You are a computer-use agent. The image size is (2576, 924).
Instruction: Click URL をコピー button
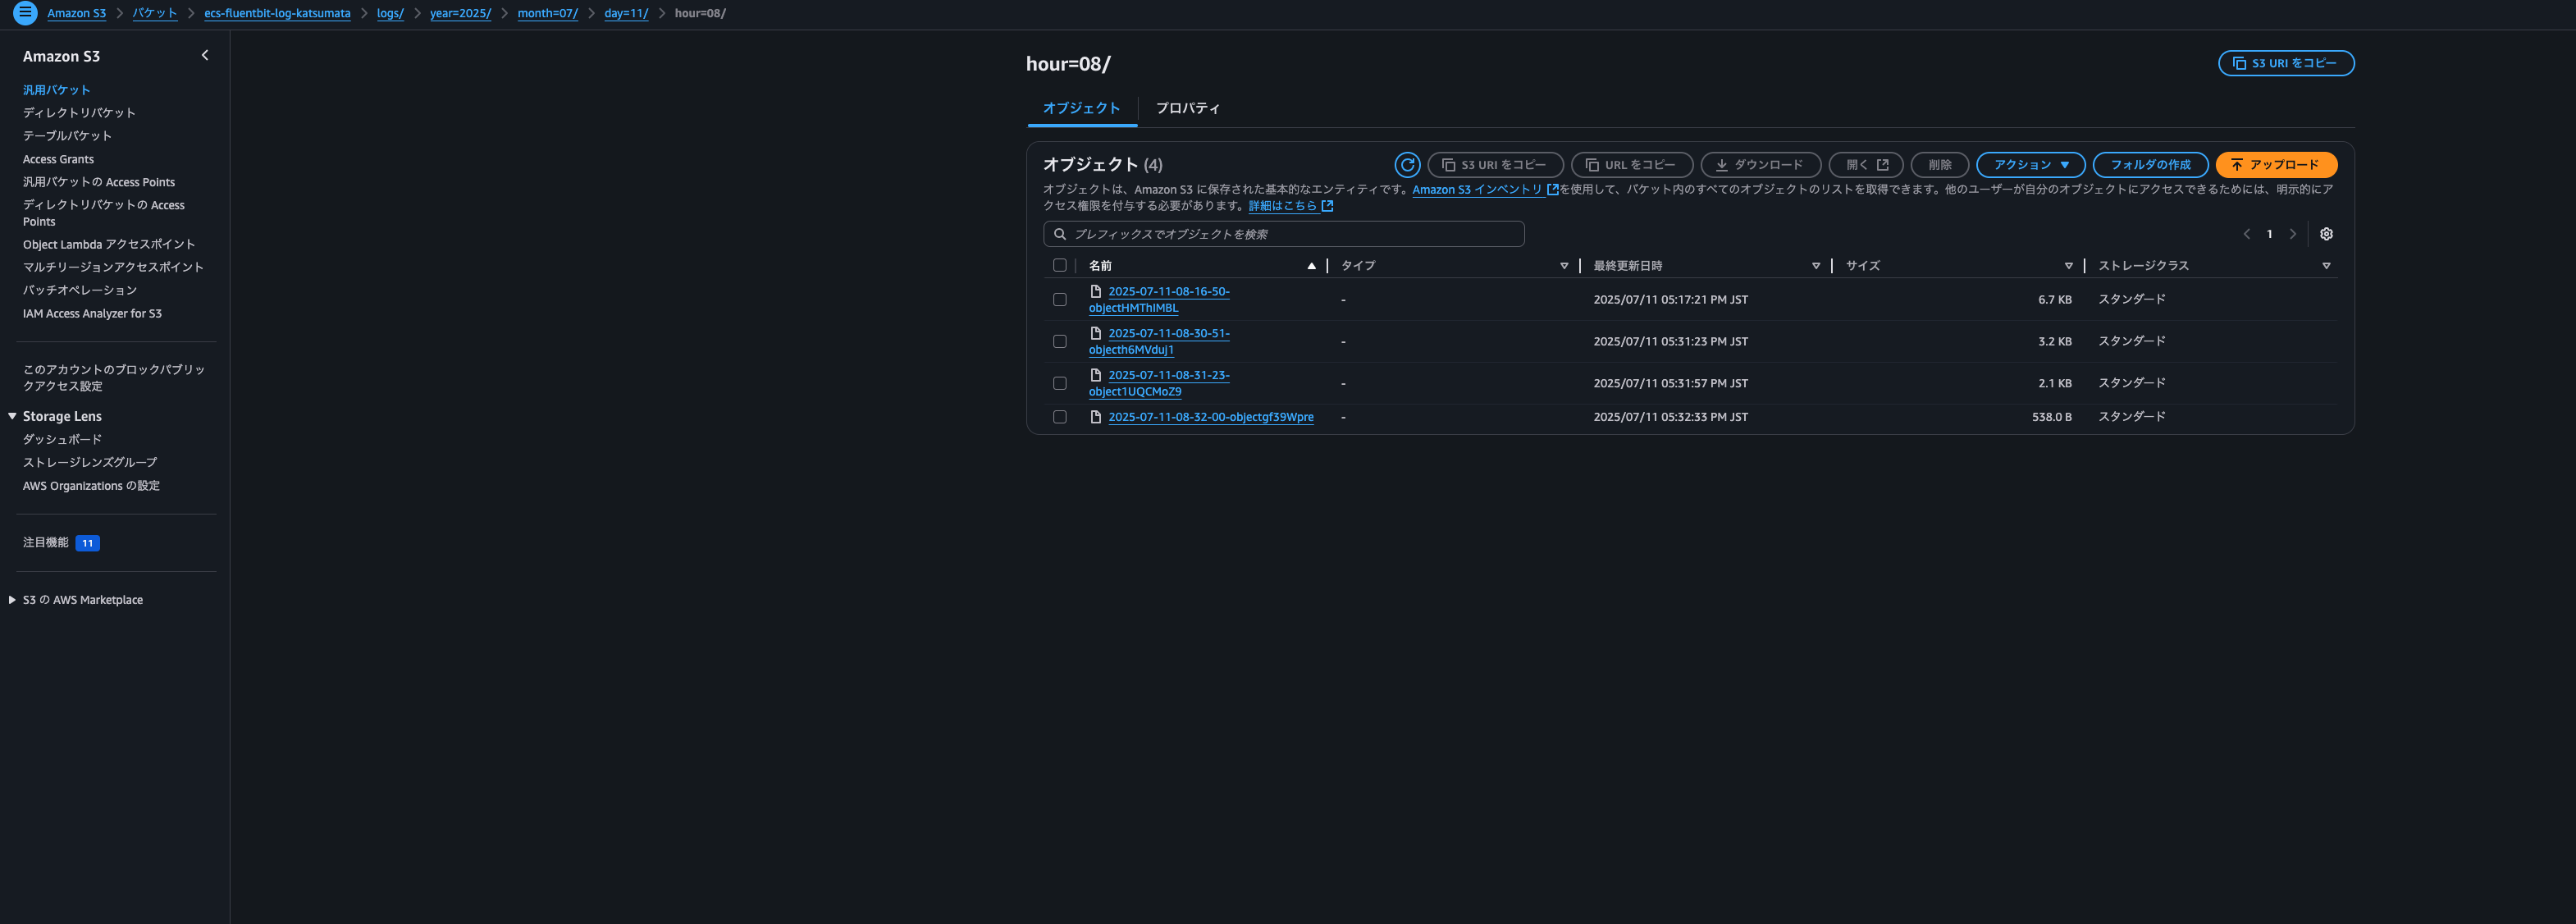click(1632, 165)
